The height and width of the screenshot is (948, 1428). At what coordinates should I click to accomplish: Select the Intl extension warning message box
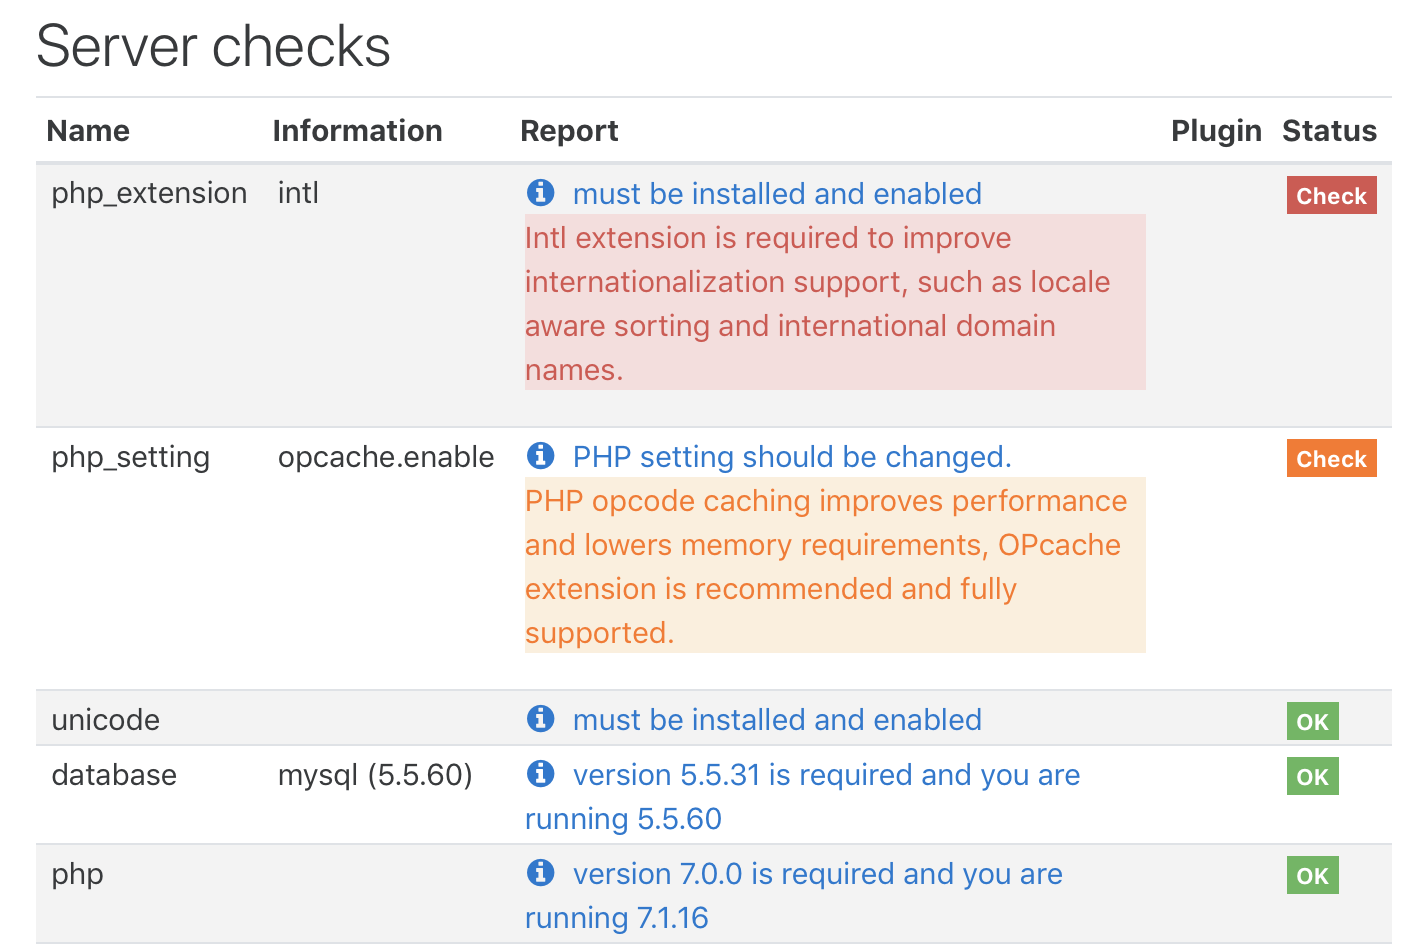(x=834, y=302)
